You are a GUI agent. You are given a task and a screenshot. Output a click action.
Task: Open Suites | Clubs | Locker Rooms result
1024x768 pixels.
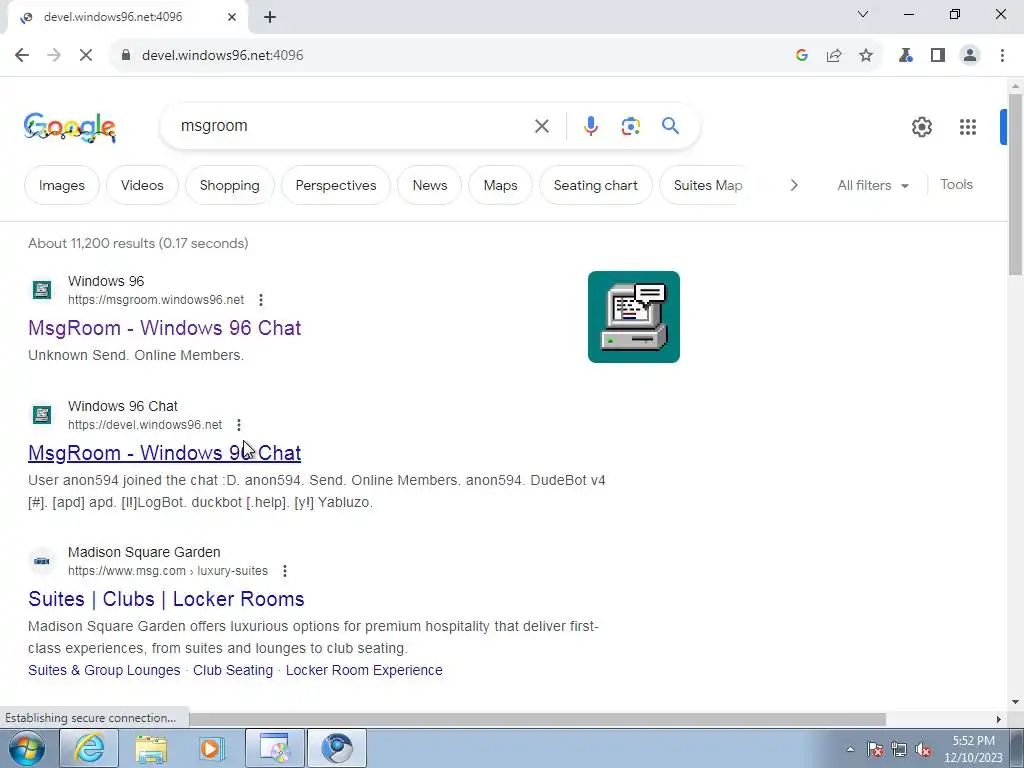point(167,600)
